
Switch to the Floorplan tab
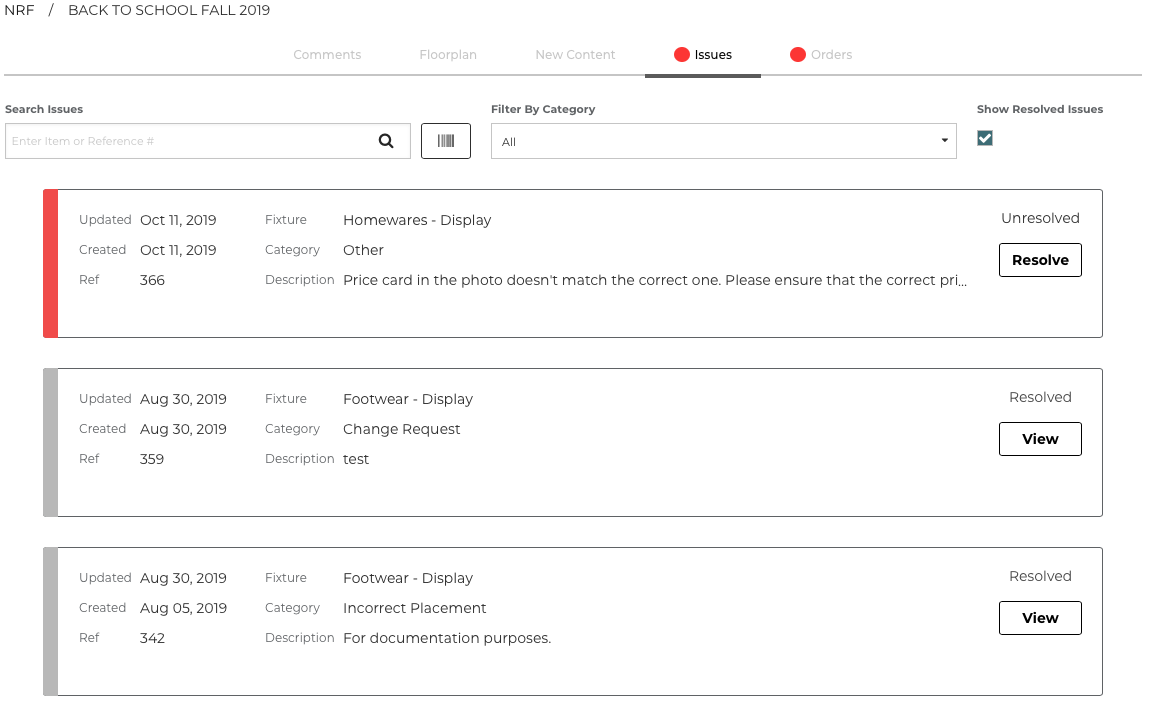tap(448, 55)
